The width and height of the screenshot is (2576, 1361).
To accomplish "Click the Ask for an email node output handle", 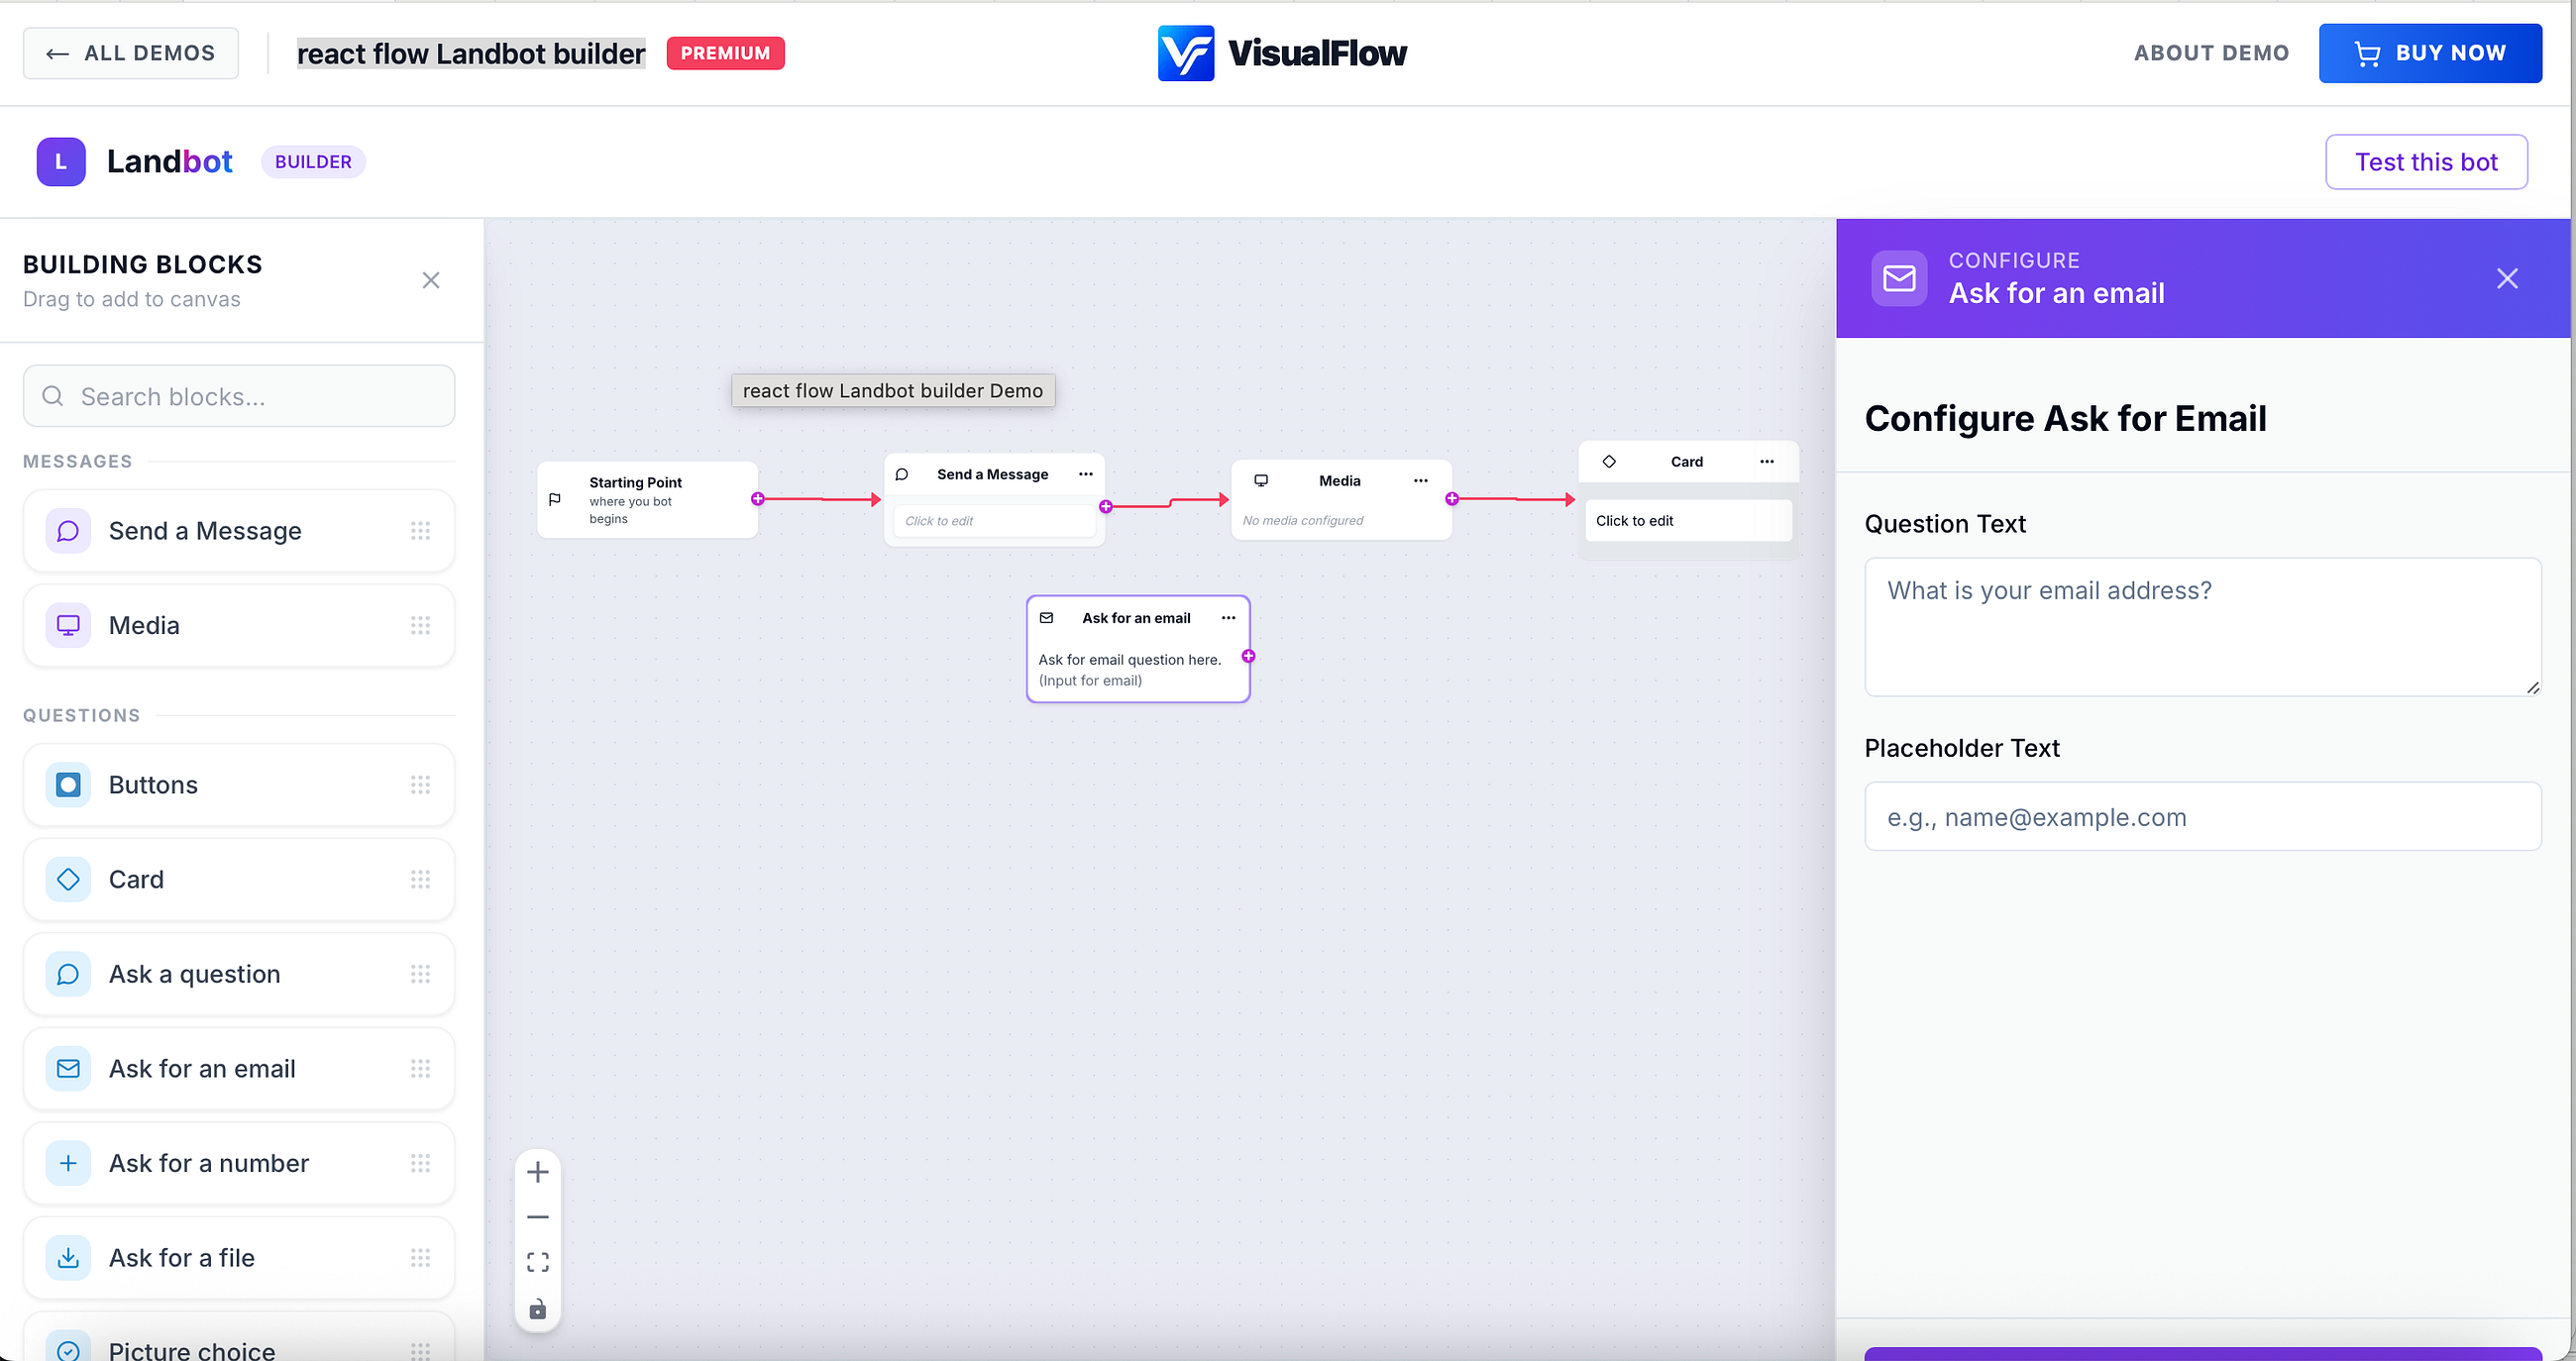I will tap(1249, 656).
